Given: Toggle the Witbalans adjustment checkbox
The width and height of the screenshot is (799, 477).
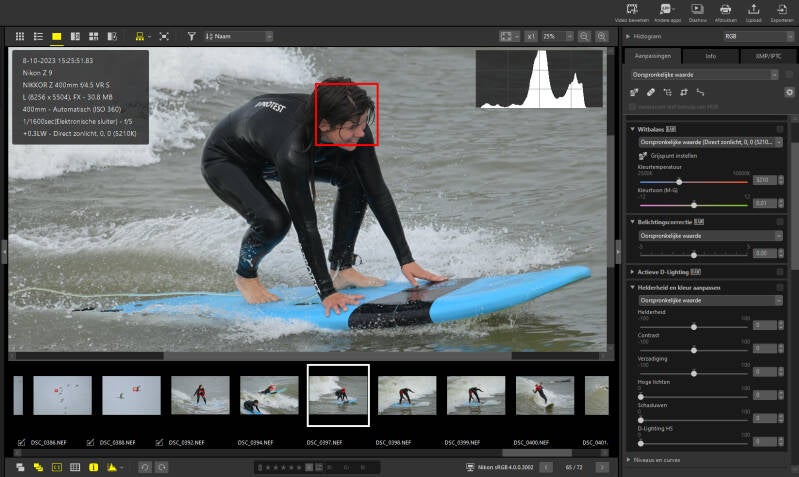Looking at the screenshot, I should pyautogui.click(x=780, y=129).
